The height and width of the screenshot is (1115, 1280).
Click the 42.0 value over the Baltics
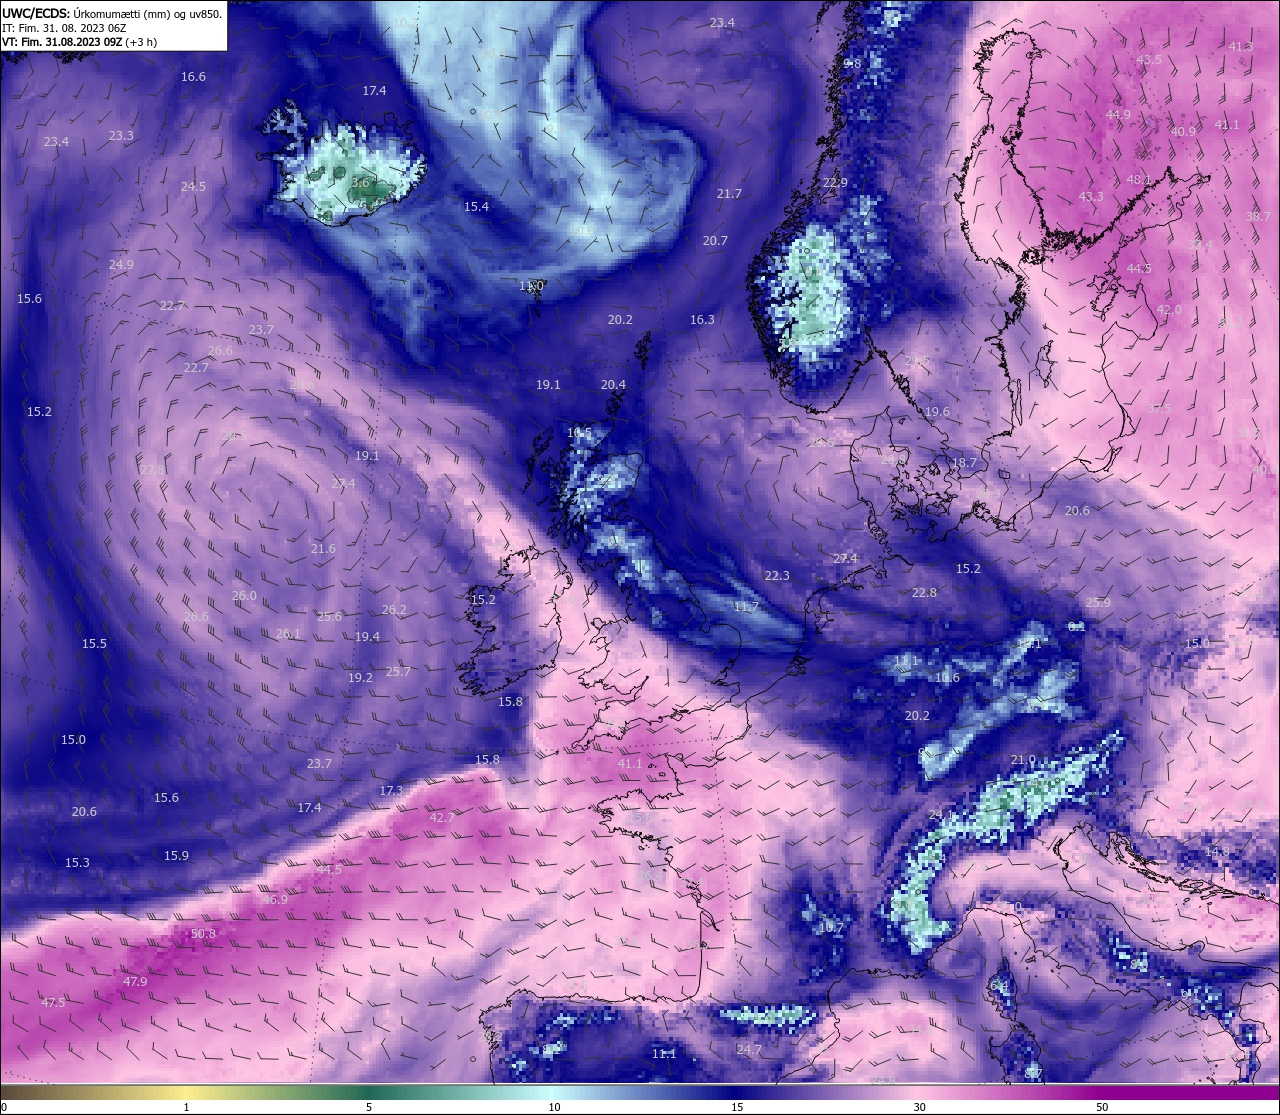(1169, 310)
